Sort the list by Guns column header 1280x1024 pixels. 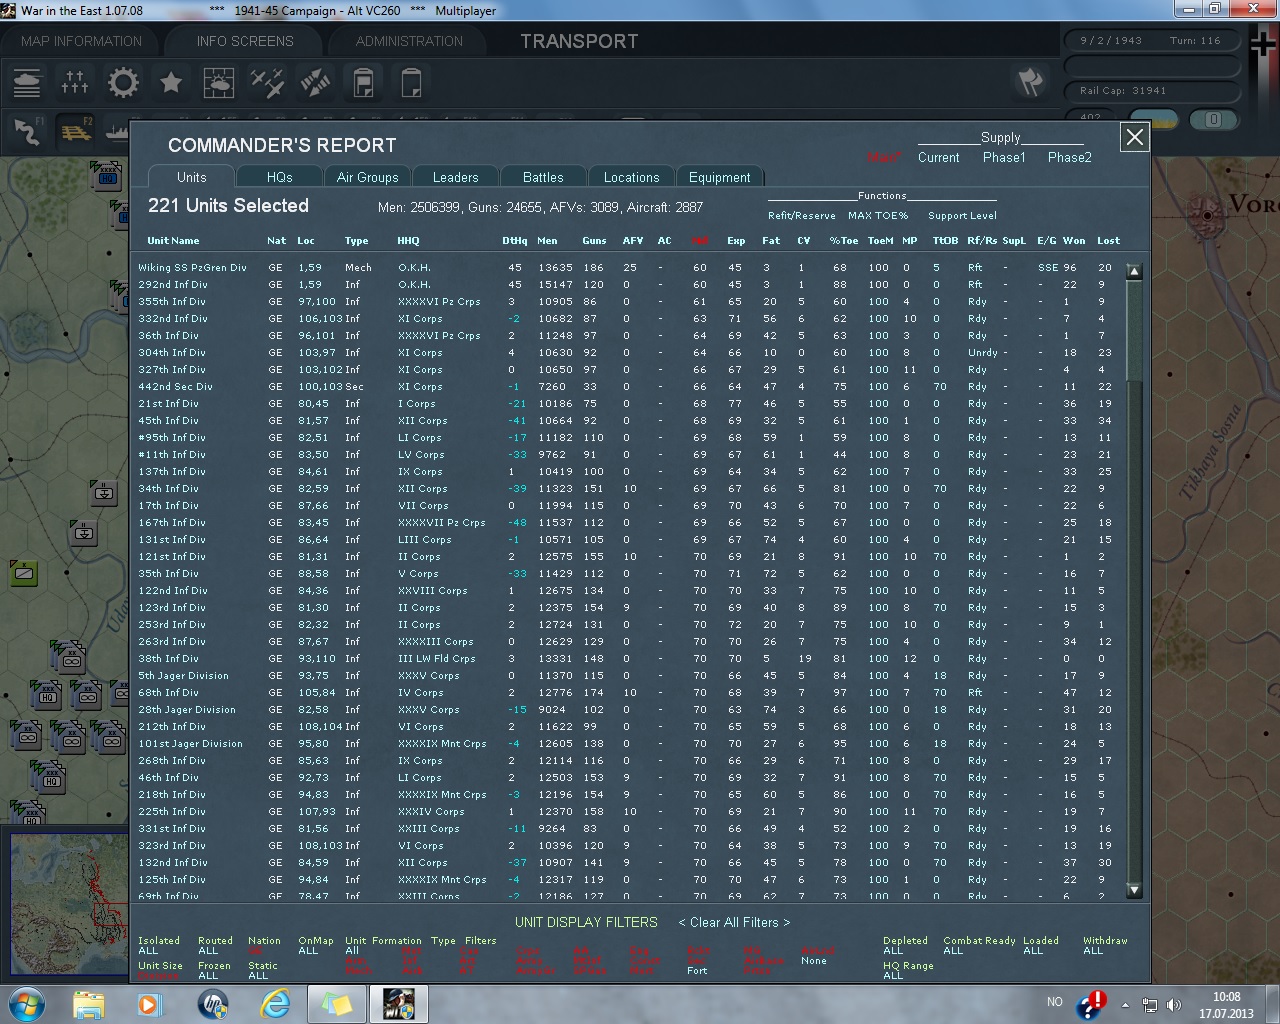pos(594,240)
